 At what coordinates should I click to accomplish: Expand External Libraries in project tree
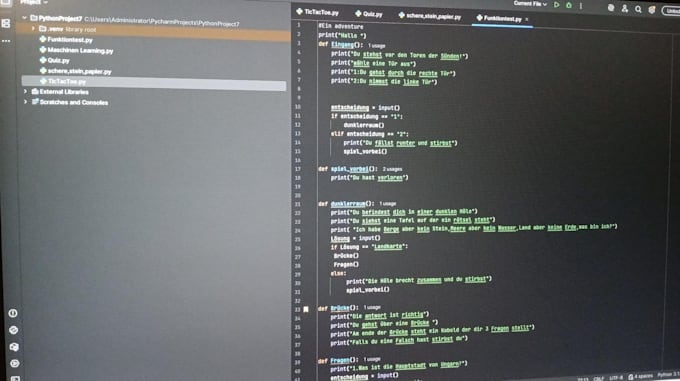25,91
